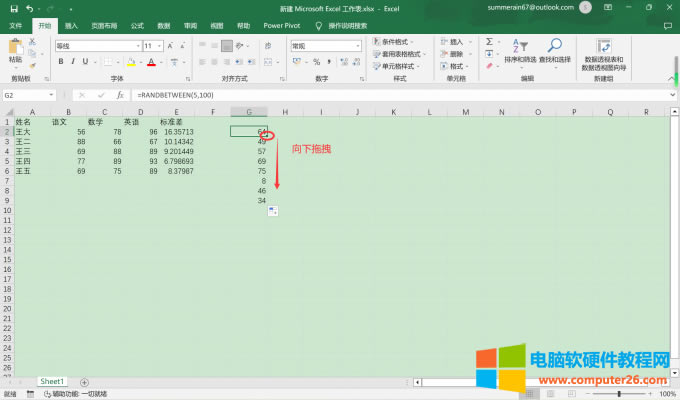The height and width of the screenshot is (400, 680).
Task: Click the 文件 (File) menu button
Action: pyautogui.click(x=15, y=25)
